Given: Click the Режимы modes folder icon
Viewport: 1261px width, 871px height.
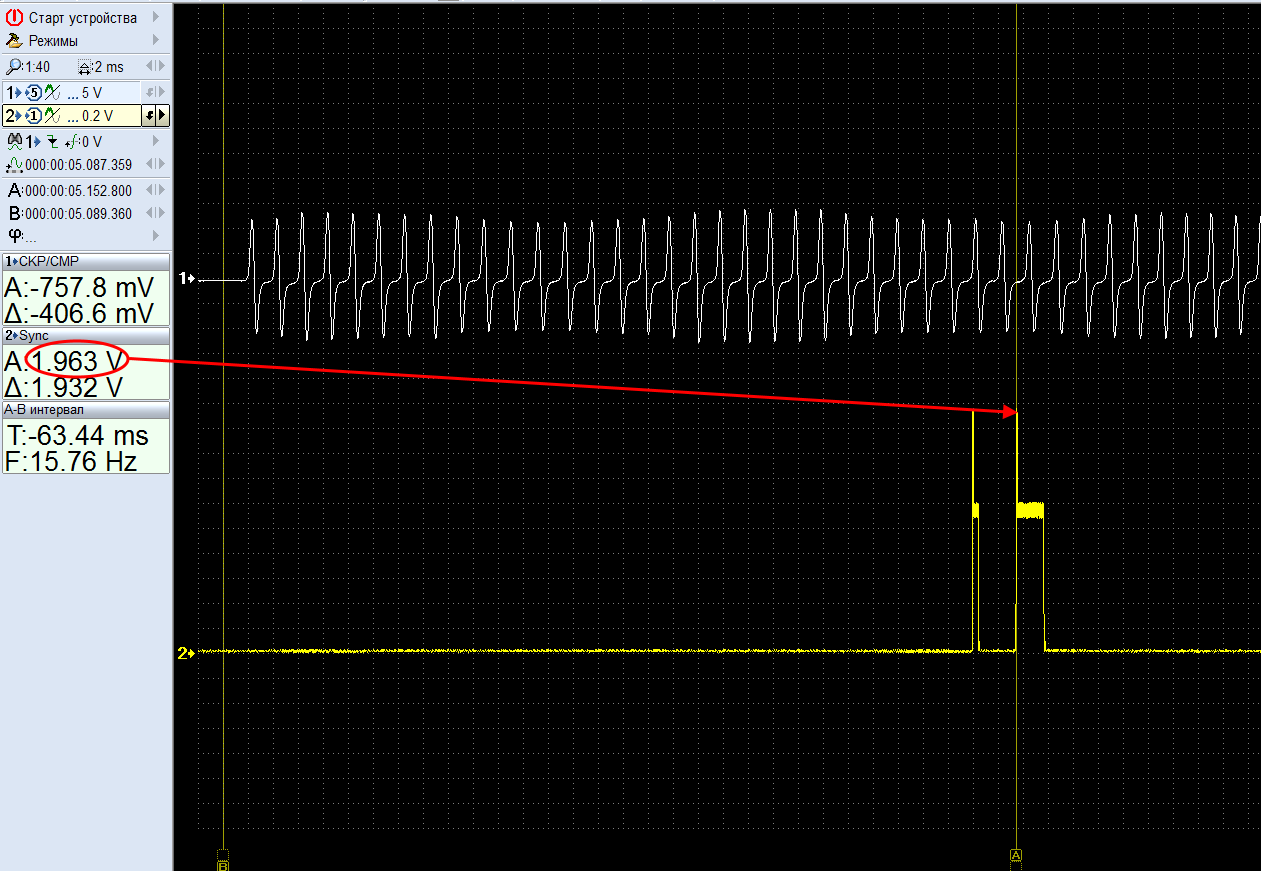Looking at the screenshot, I should [x=14, y=41].
